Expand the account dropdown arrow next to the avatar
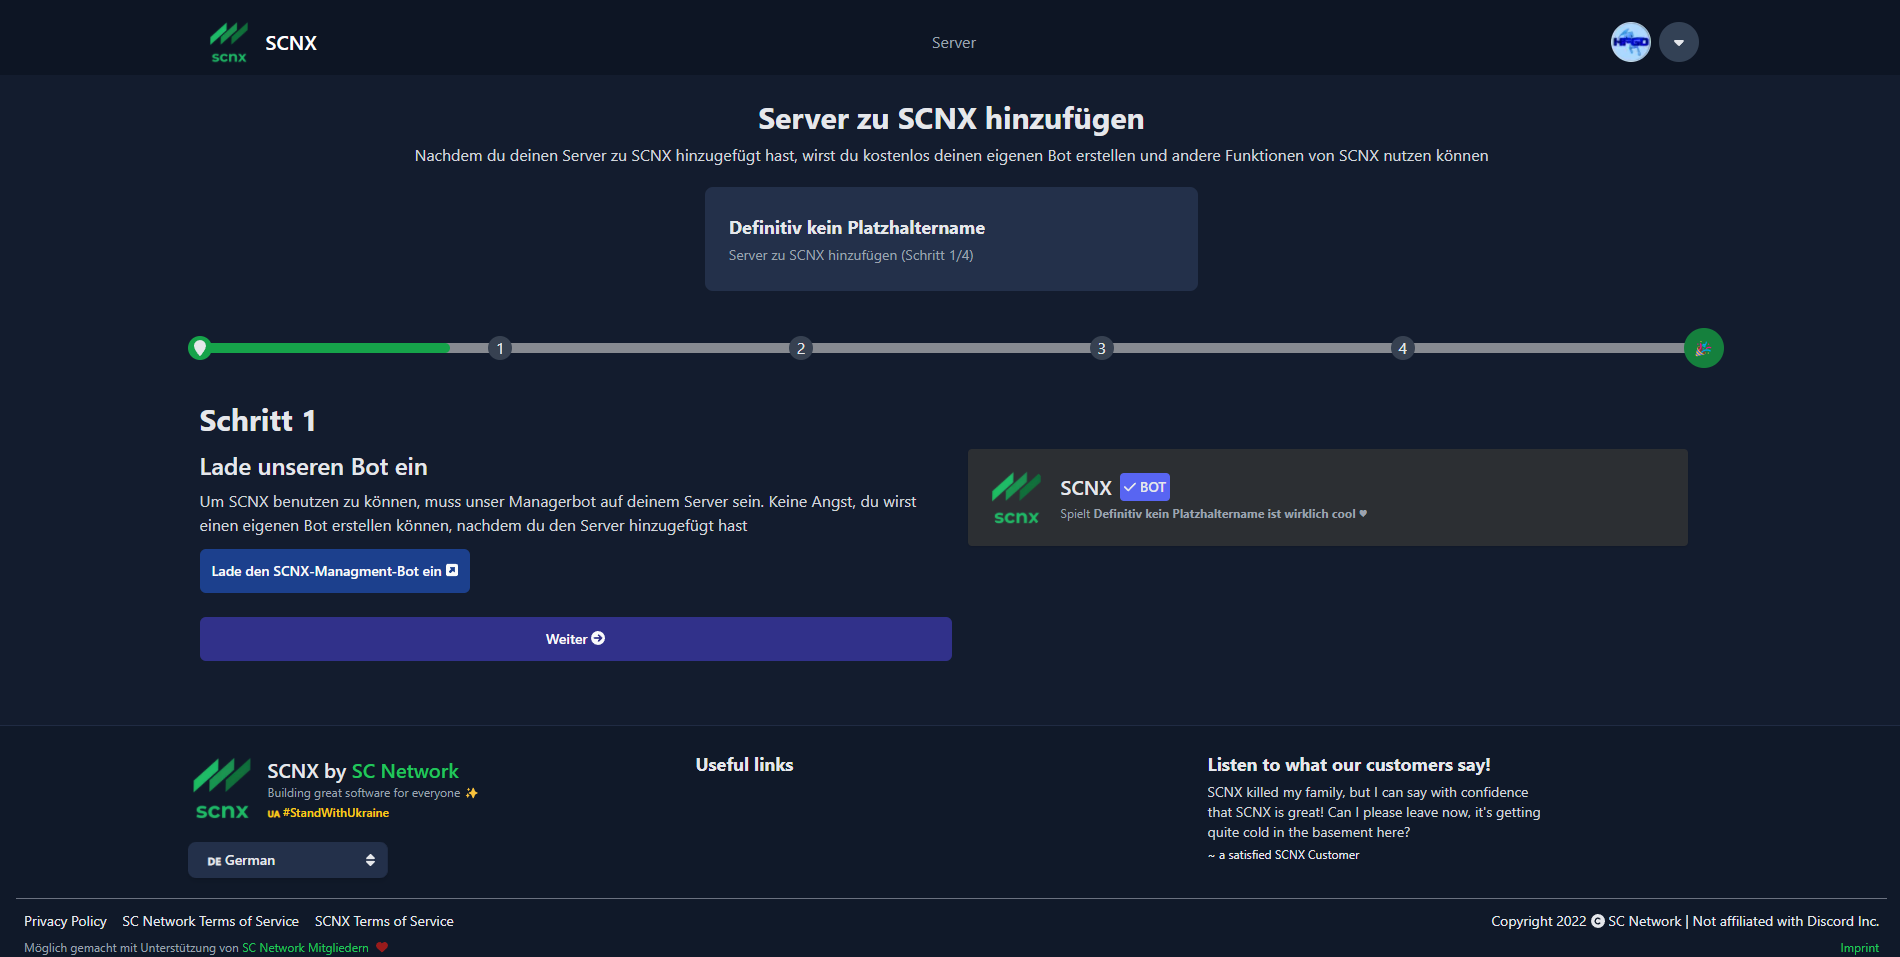The height and width of the screenshot is (957, 1900). point(1679,42)
